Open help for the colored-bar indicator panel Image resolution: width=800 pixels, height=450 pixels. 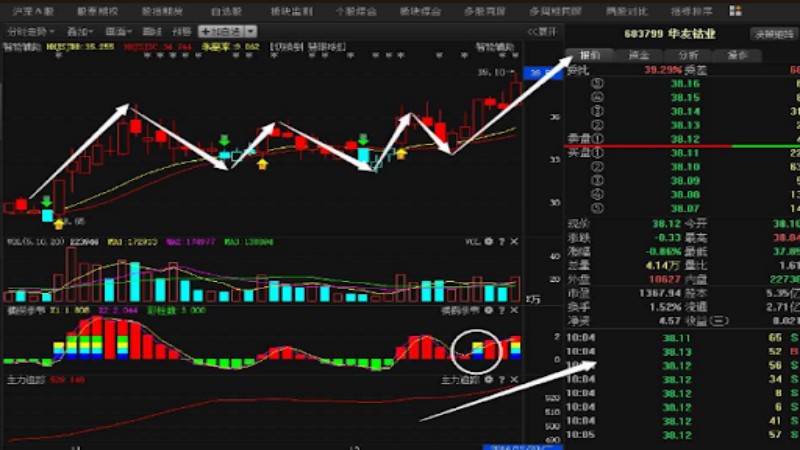point(502,310)
